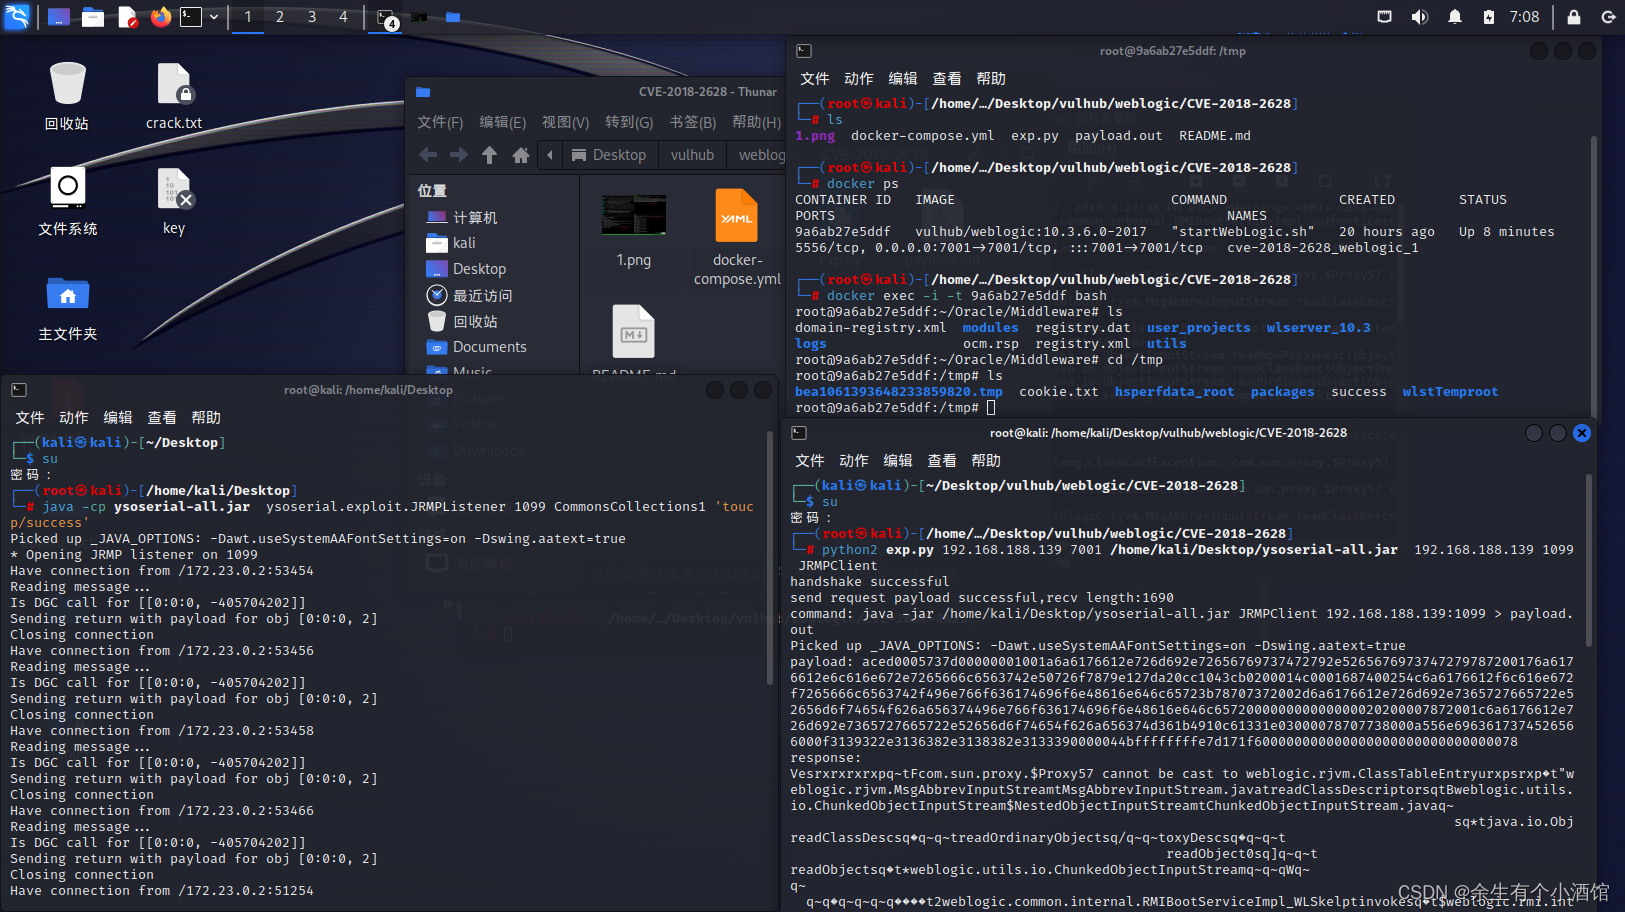This screenshot has width=1625, height=912.
Task: Open the power manager battery icon
Action: pyautogui.click(x=1489, y=17)
